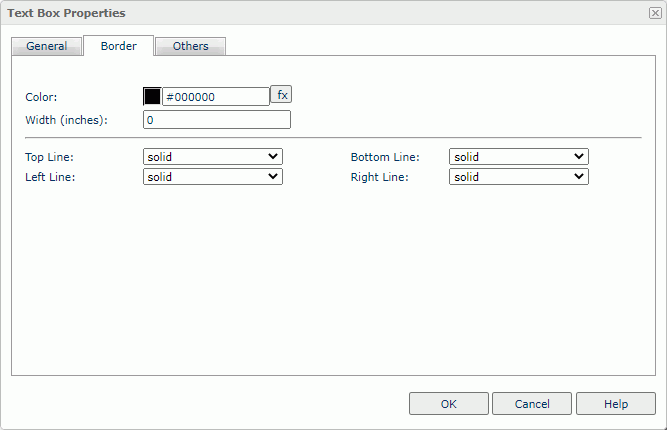Focus the #000000 color hex field

click(x=216, y=97)
